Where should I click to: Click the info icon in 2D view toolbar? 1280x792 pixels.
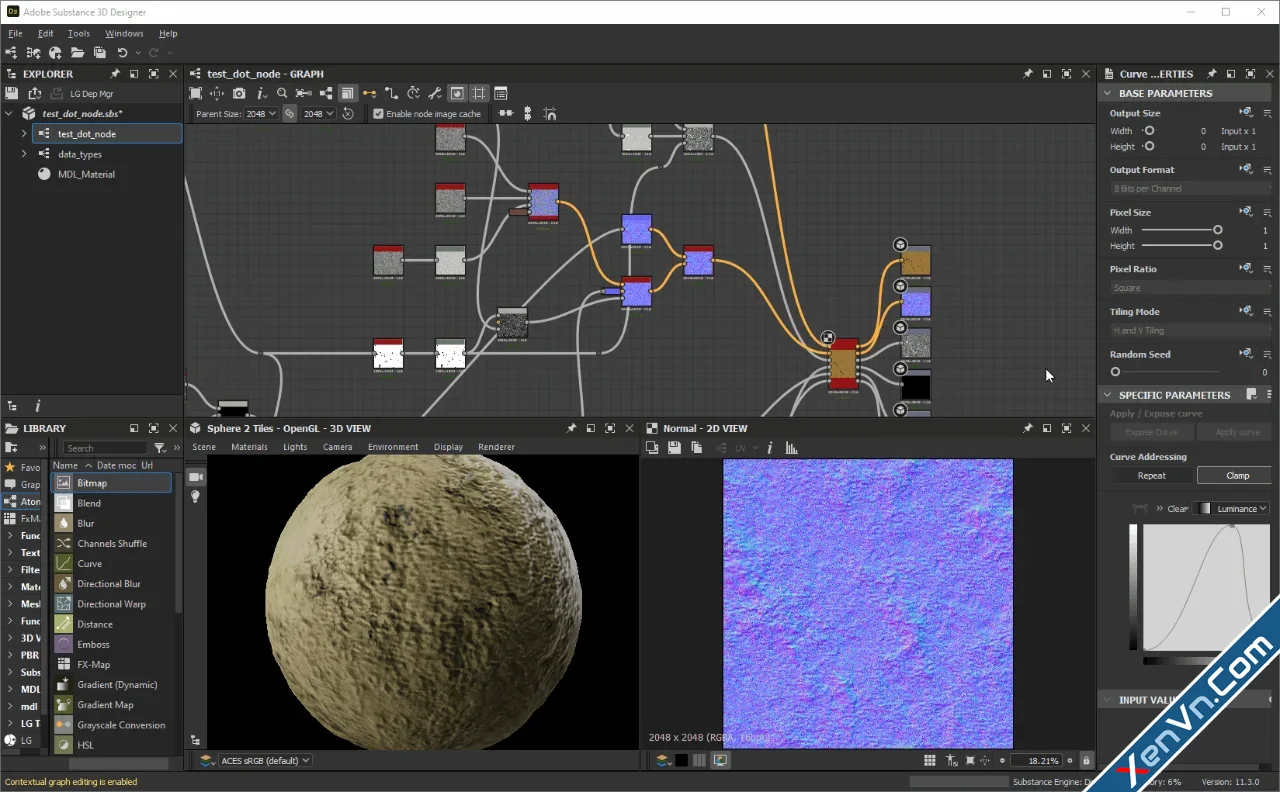pyautogui.click(x=769, y=448)
